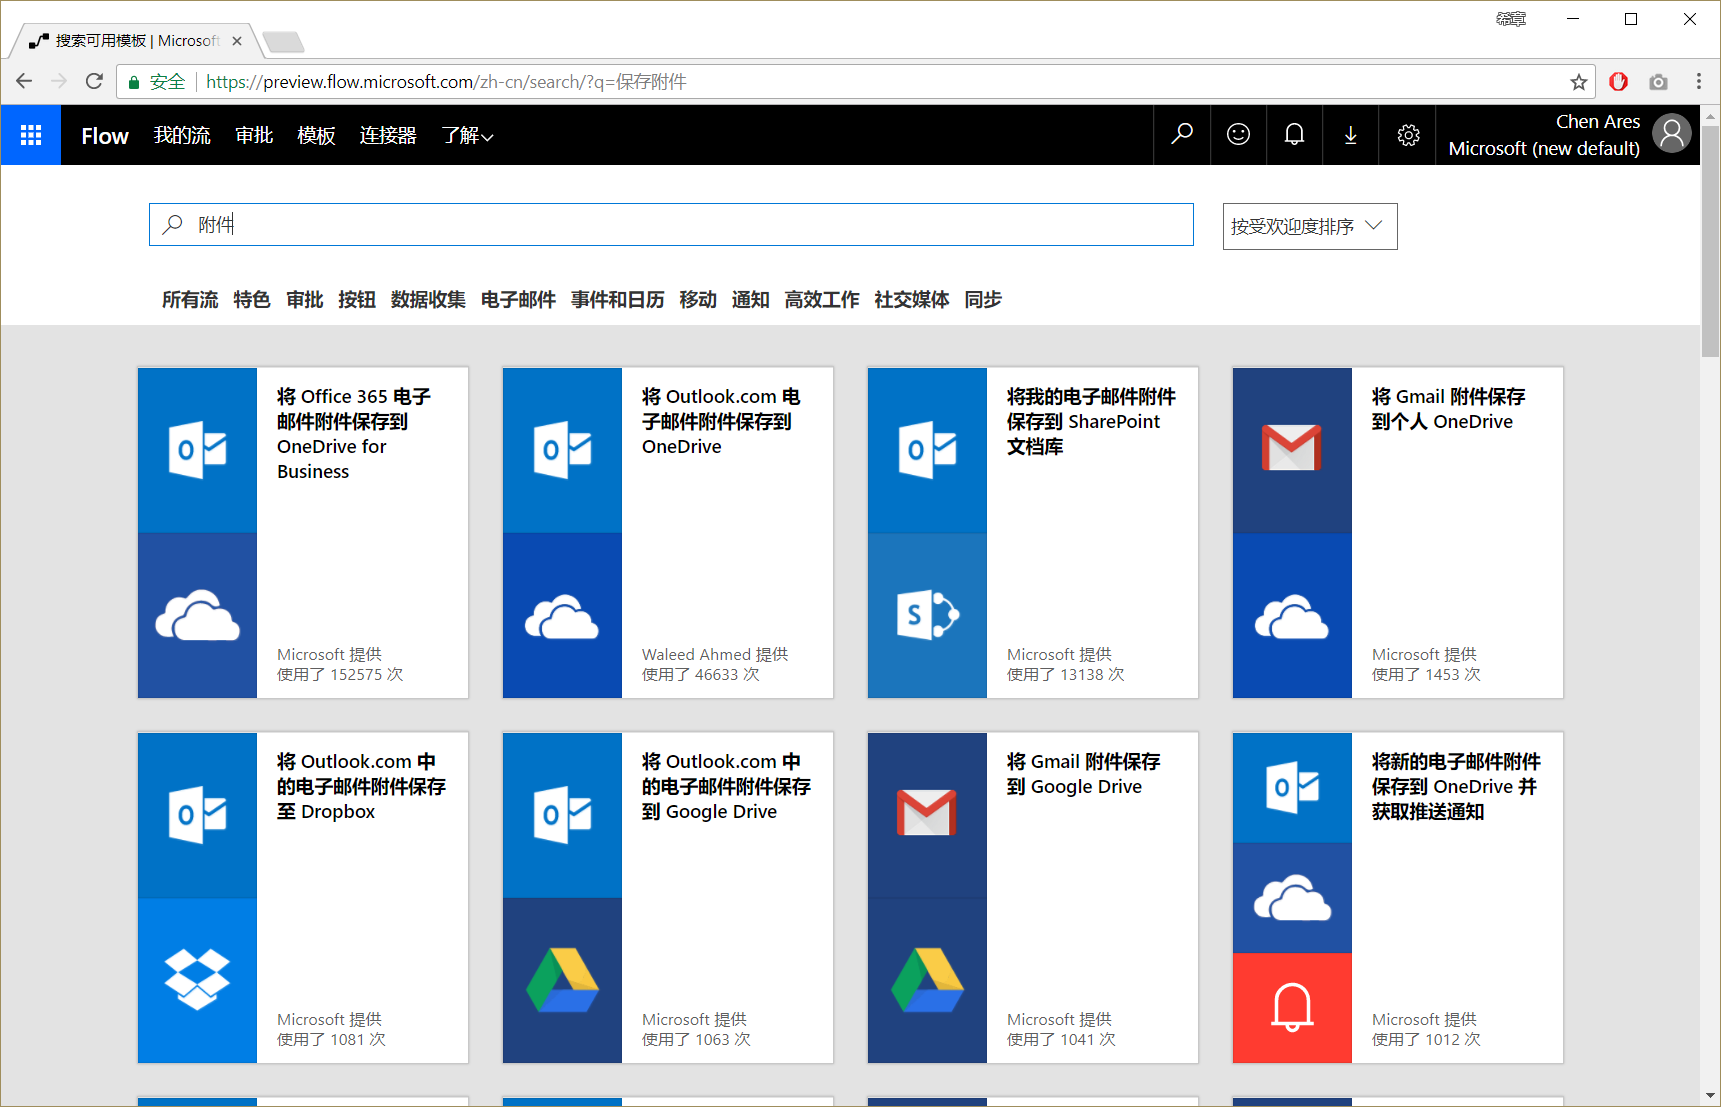Screen dimensions: 1721x1107
Task: Click the download arrow icon
Action: [x=1350, y=134]
